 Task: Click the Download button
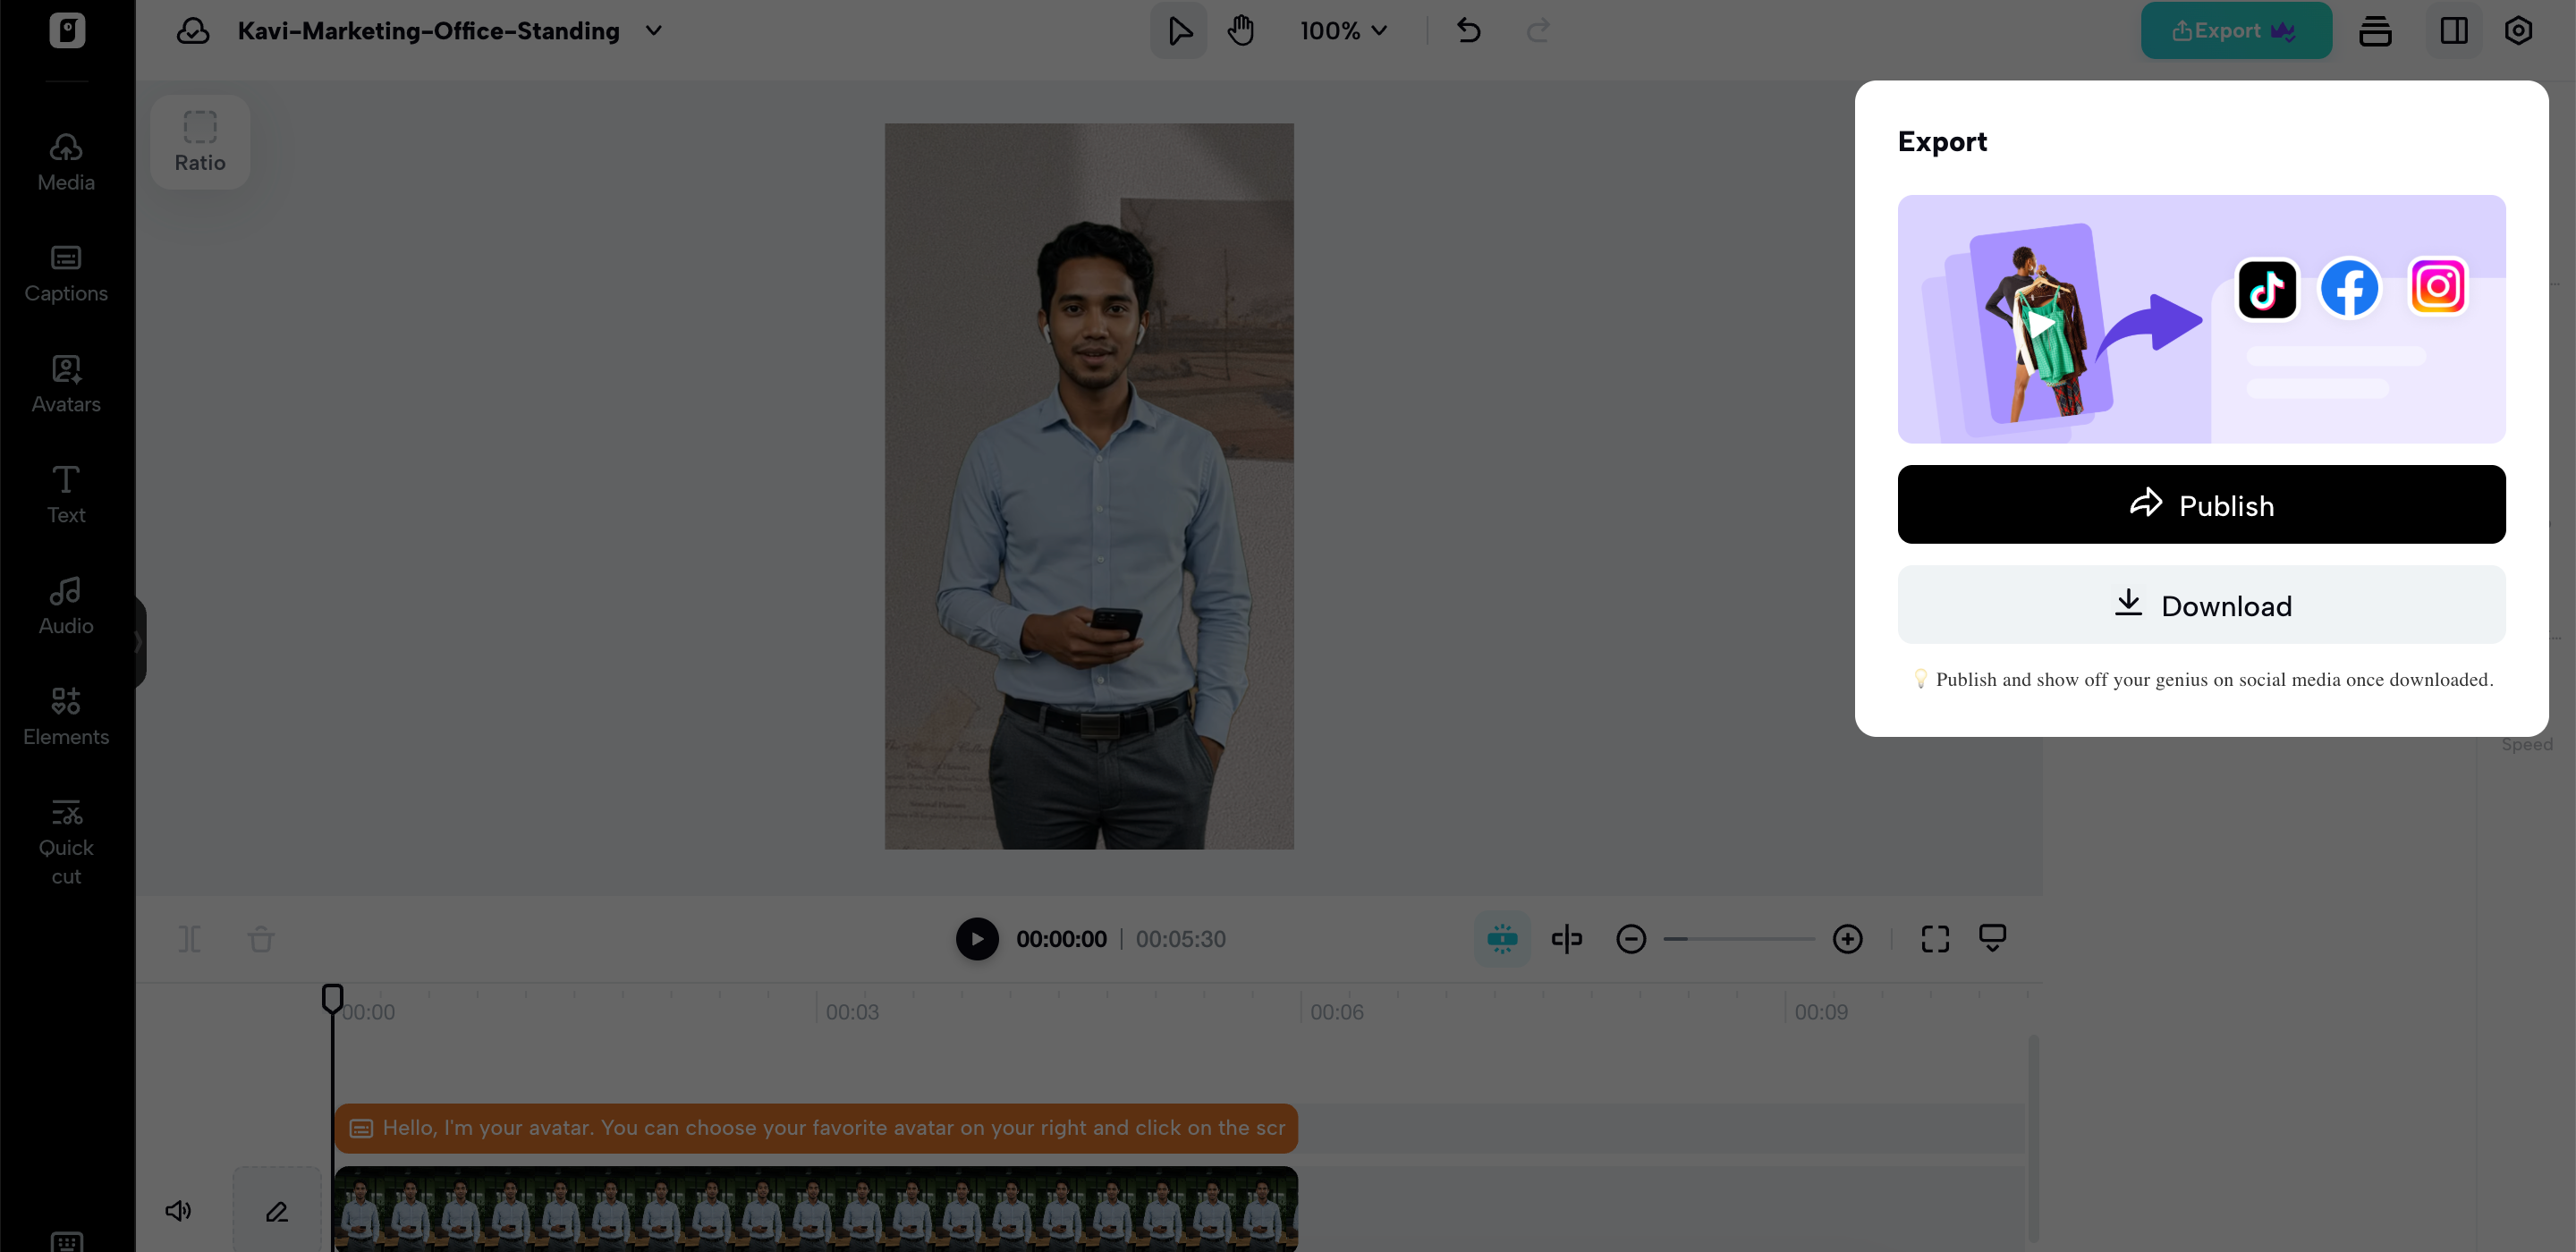click(2201, 605)
